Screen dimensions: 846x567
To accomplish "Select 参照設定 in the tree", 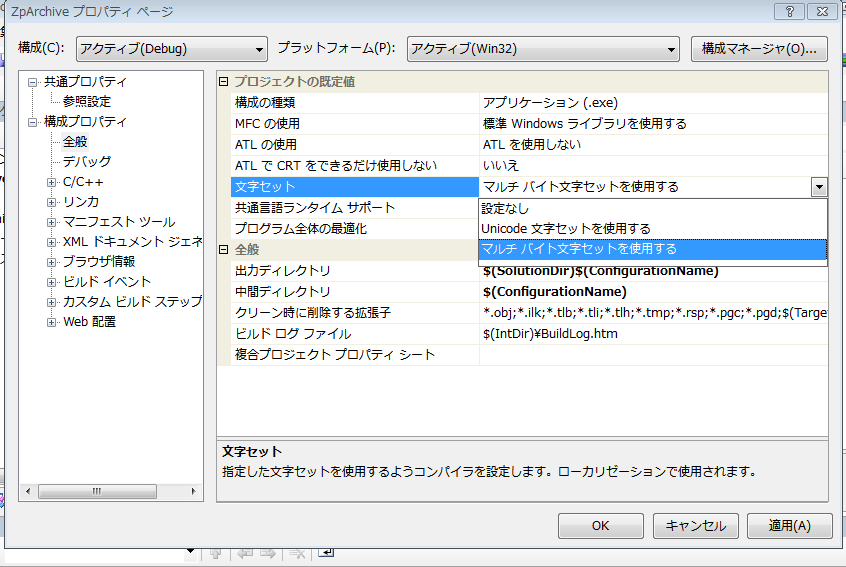I will point(86,101).
